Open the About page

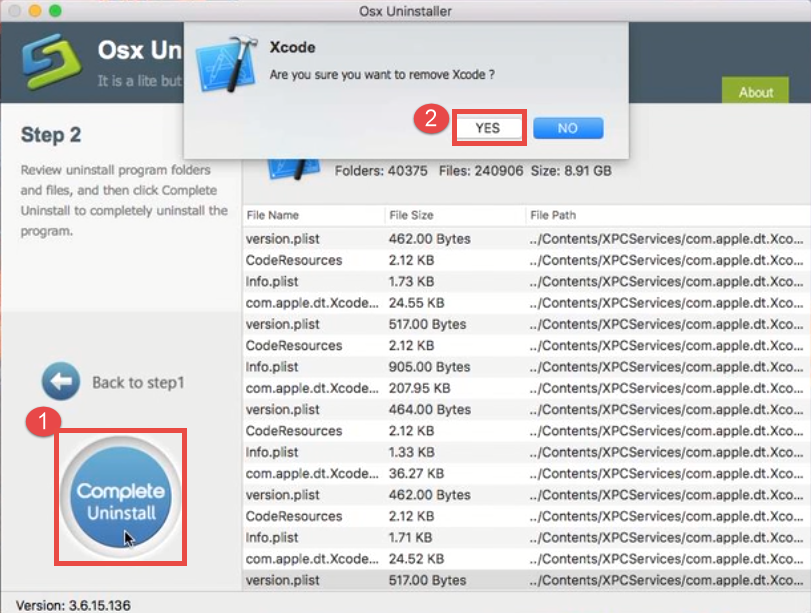[x=755, y=91]
